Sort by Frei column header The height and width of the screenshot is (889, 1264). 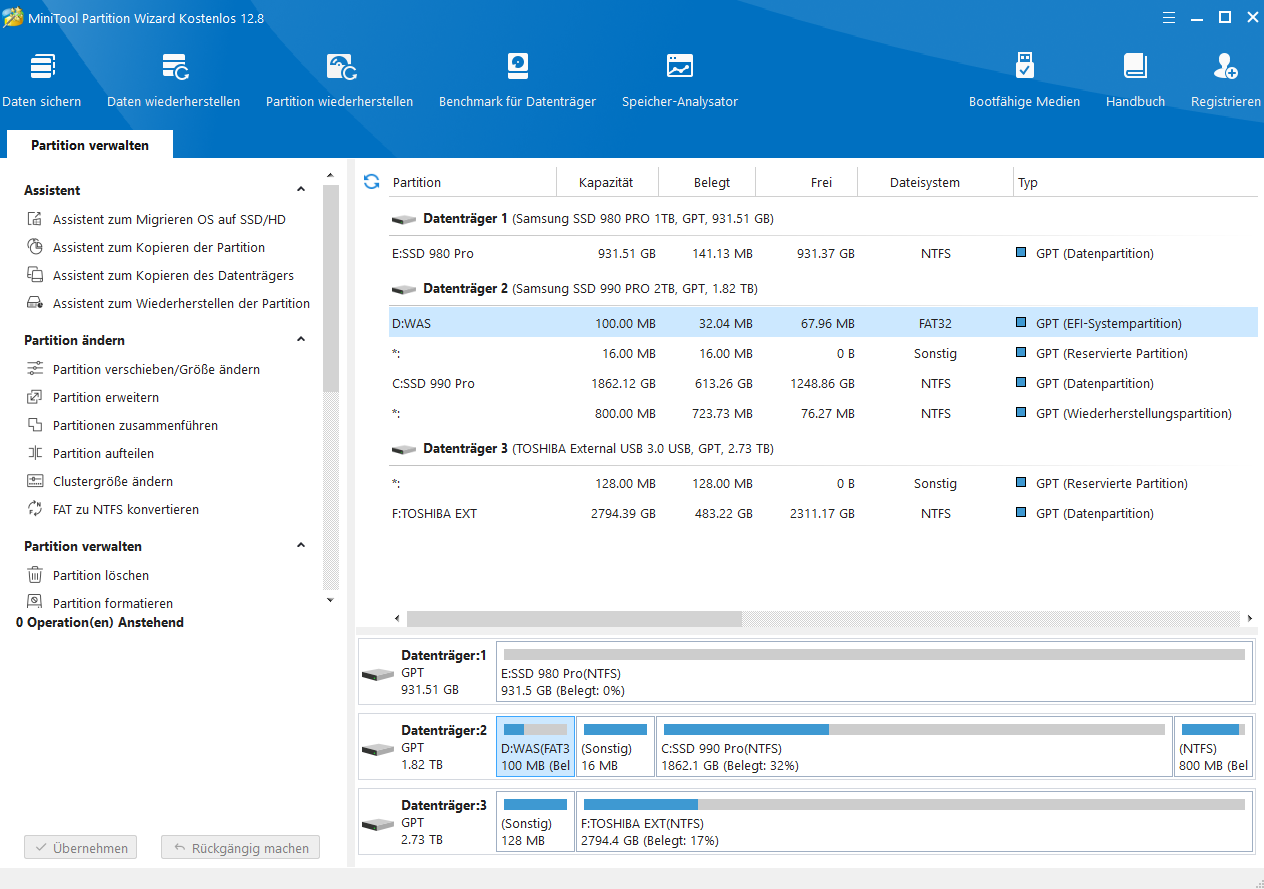click(x=807, y=182)
